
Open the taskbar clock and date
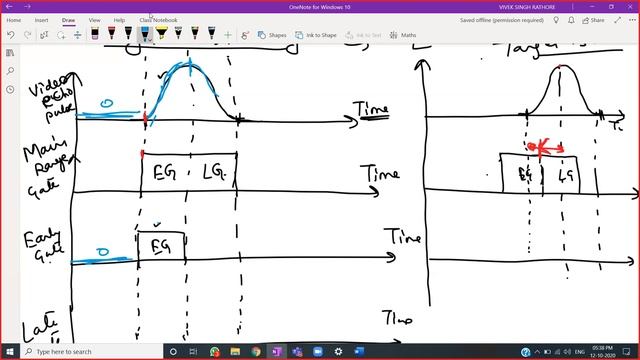[x=603, y=351]
